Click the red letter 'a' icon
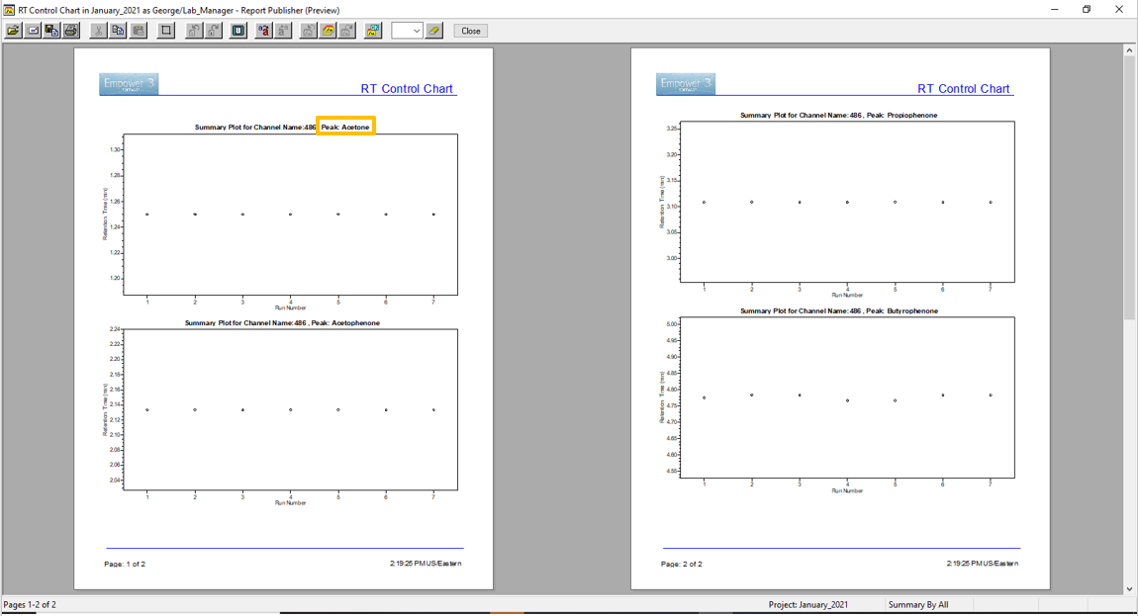This screenshot has width=1138, height=616. 263,30
